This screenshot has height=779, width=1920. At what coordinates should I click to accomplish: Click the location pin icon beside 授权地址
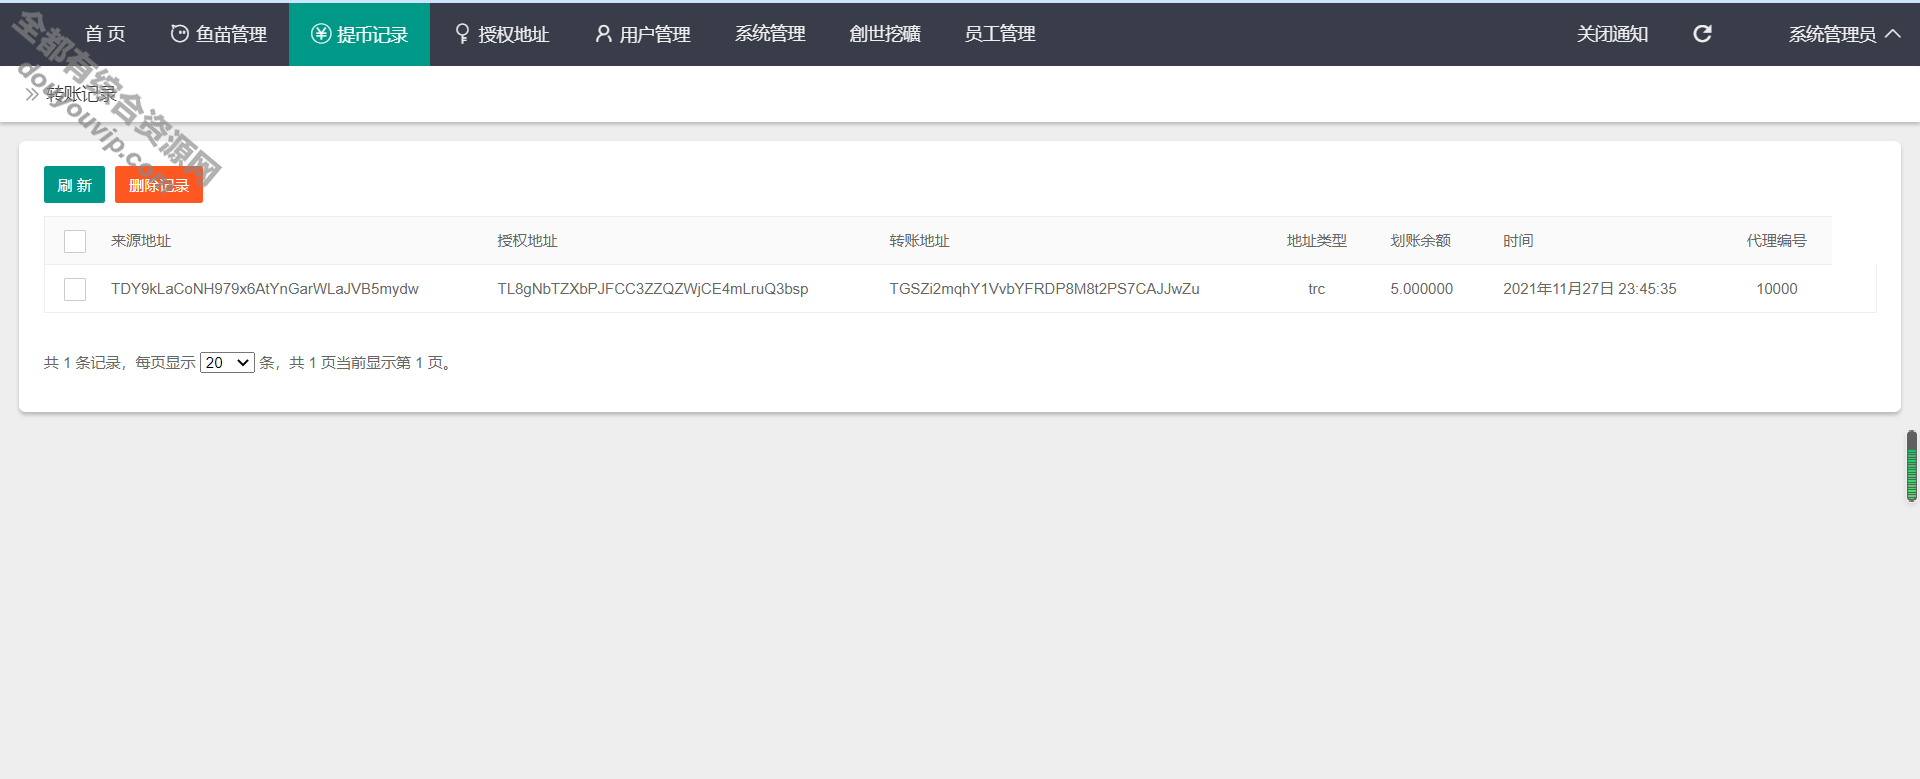[462, 34]
